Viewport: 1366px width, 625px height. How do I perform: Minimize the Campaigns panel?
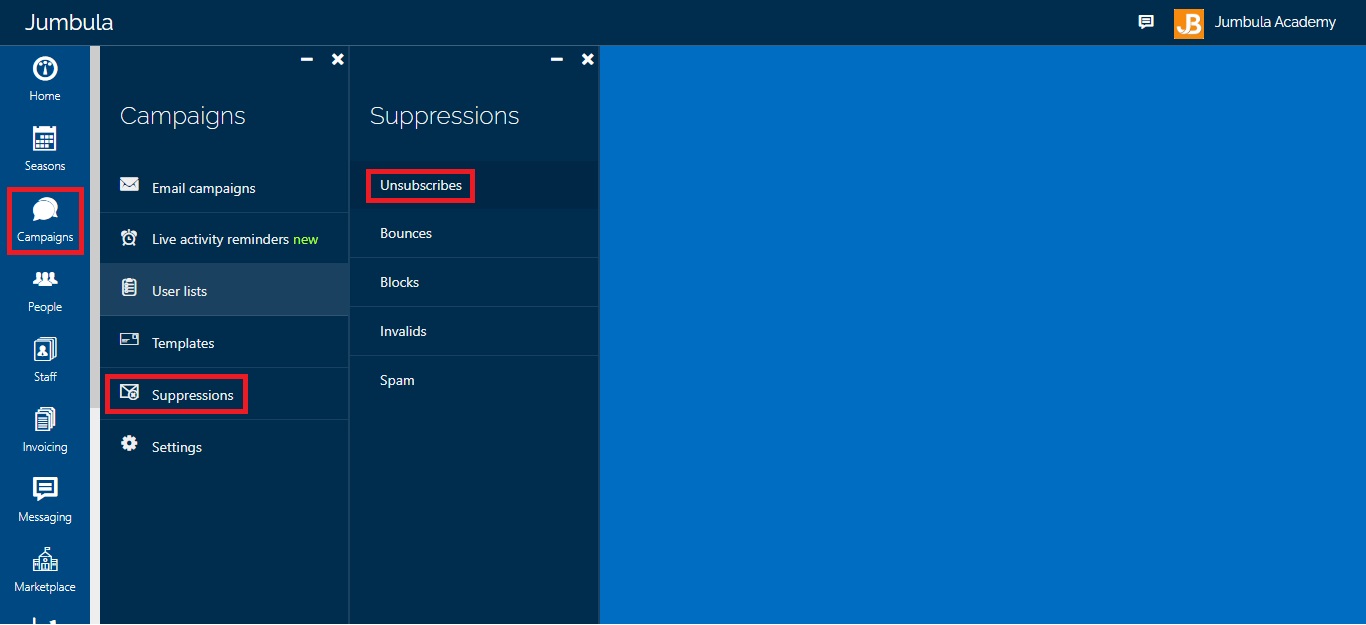[x=307, y=59]
